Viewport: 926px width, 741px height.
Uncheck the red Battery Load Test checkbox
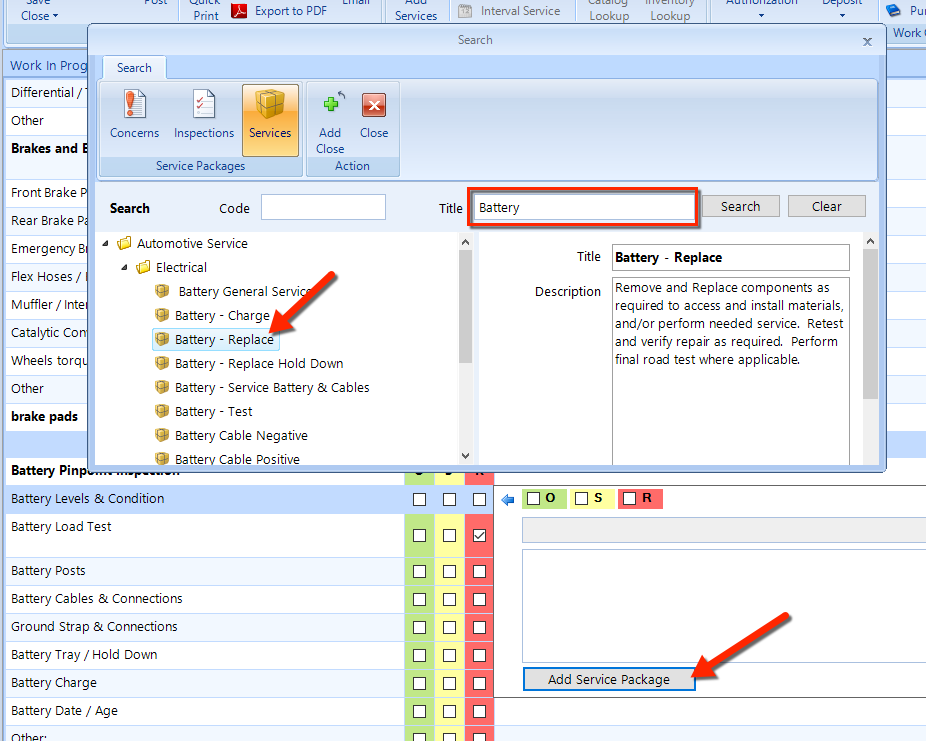[x=480, y=536]
